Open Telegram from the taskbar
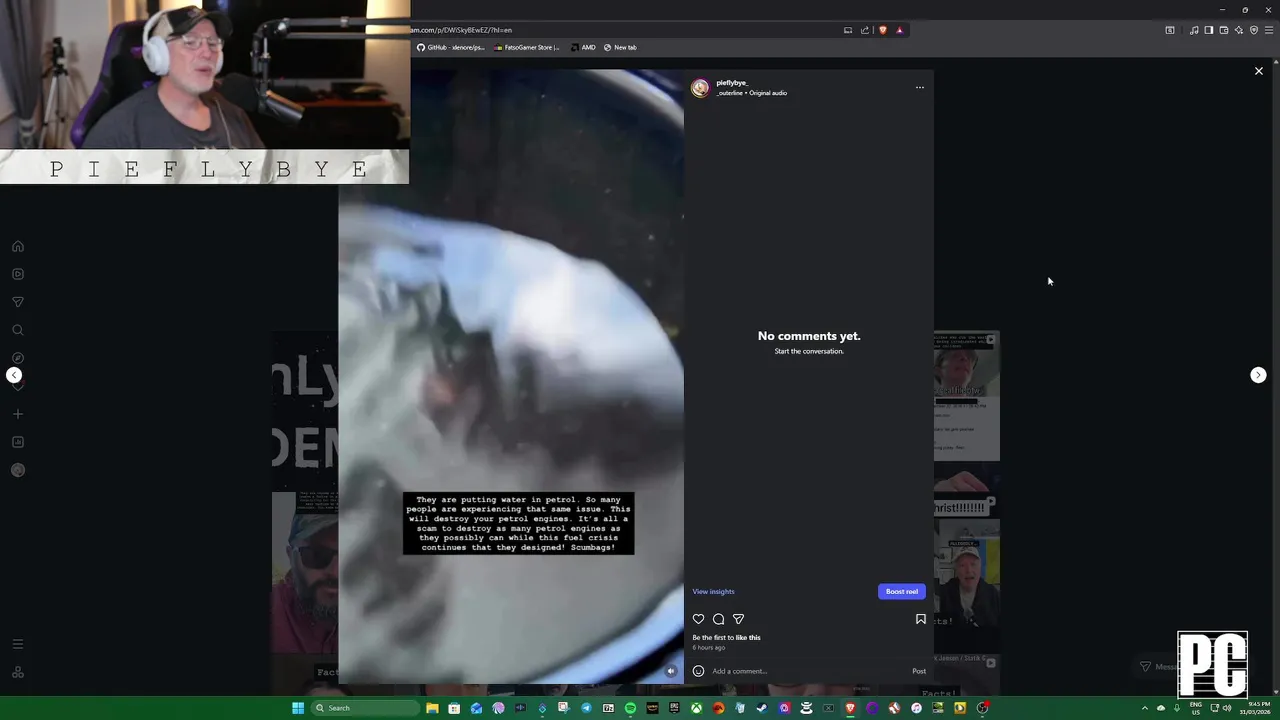The width and height of the screenshot is (1280, 720). [586, 708]
